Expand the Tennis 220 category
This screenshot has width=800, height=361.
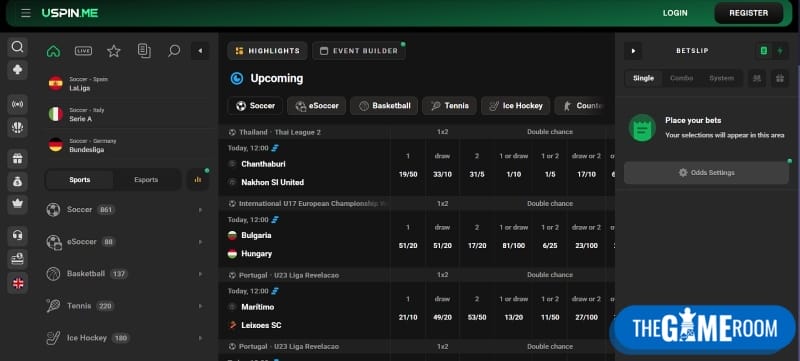point(128,306)
